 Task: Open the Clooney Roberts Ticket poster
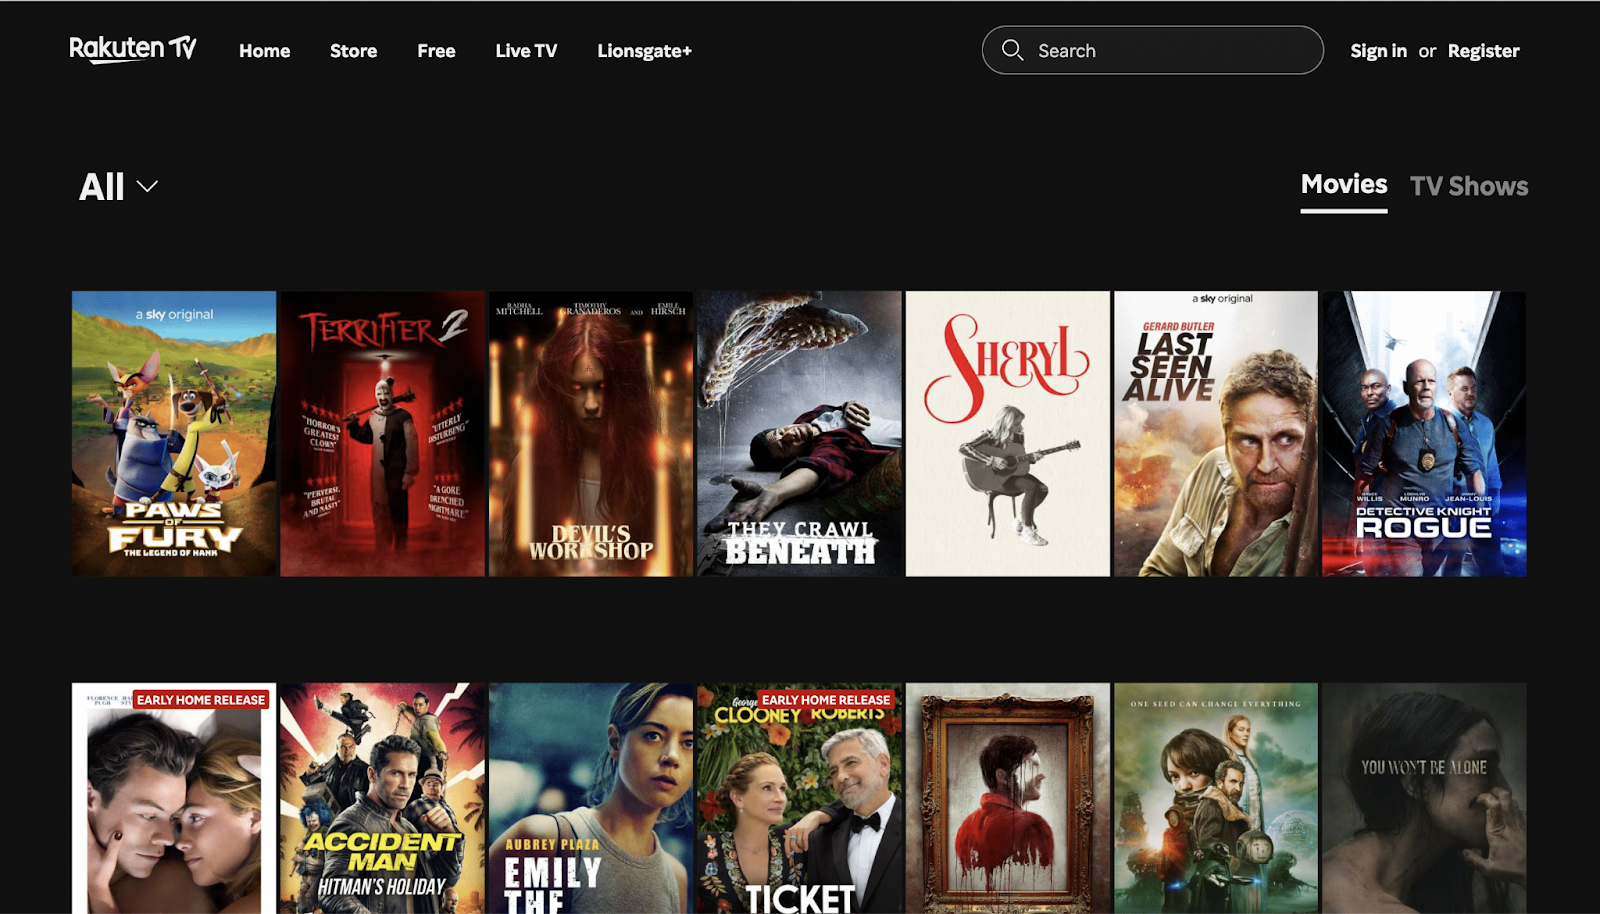click(x=799, y=798)
